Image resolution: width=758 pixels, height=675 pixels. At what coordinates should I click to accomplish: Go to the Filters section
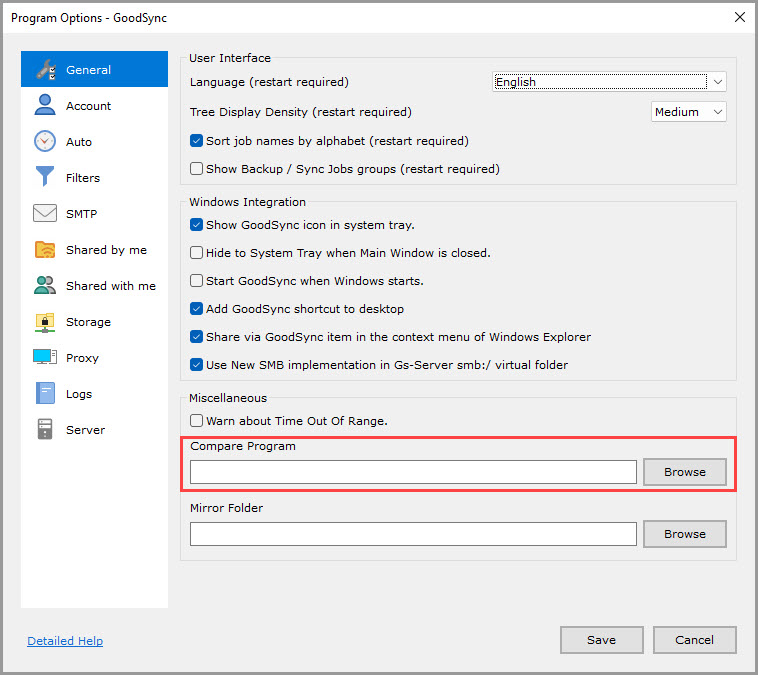[94, 177]
